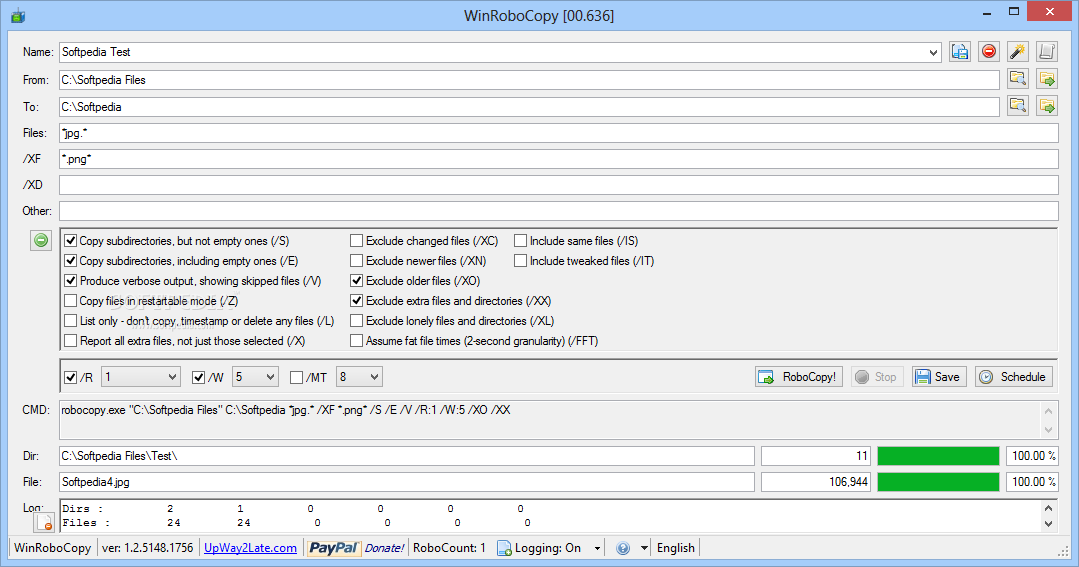Open the Logging: On dropdown arrow

point(597,548)
